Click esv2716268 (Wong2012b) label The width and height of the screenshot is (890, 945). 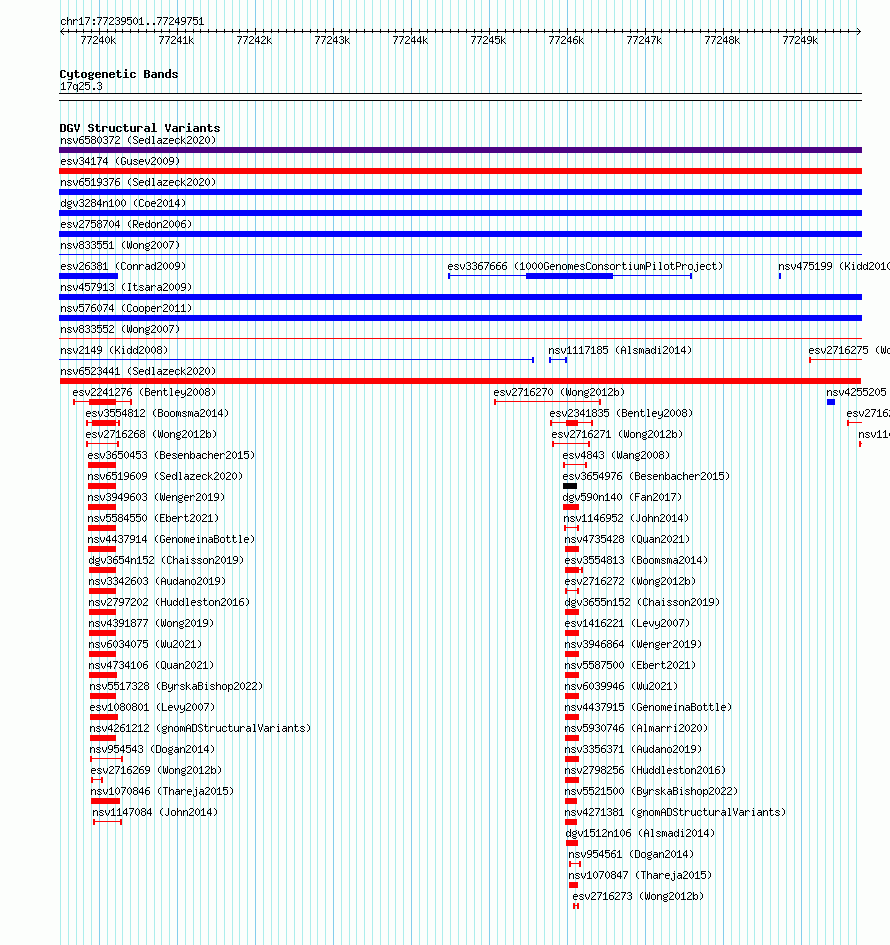click(151, 435)
